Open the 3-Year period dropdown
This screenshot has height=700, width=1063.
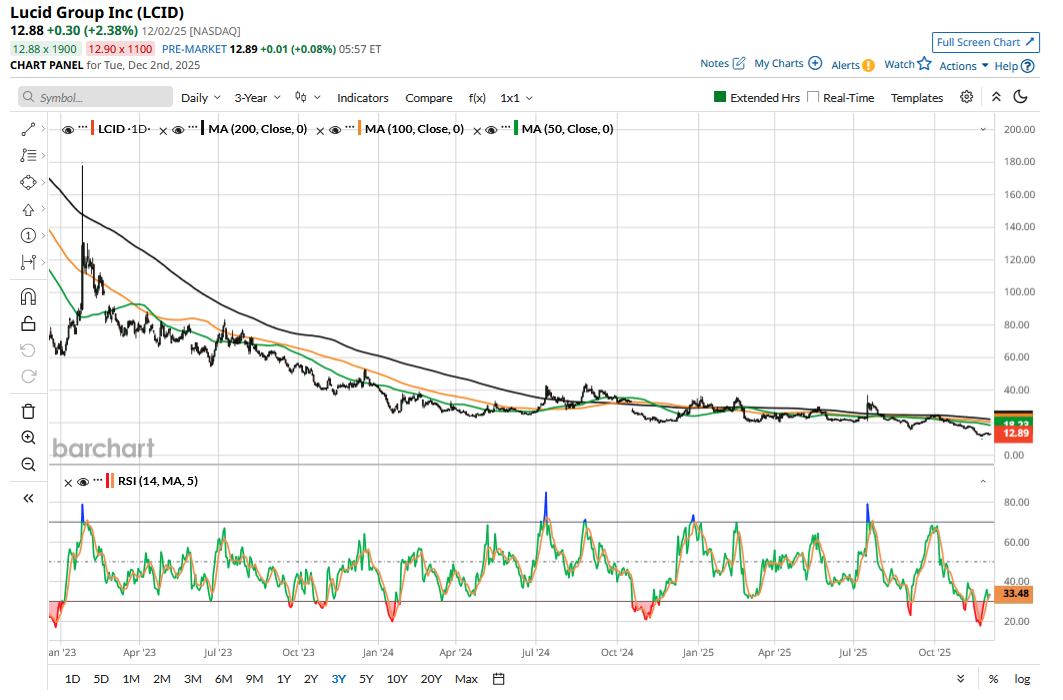[x=258, y=98]
